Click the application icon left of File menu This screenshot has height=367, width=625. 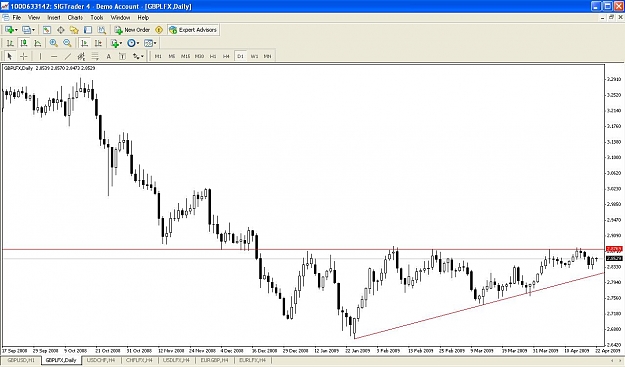click(6, 18)
